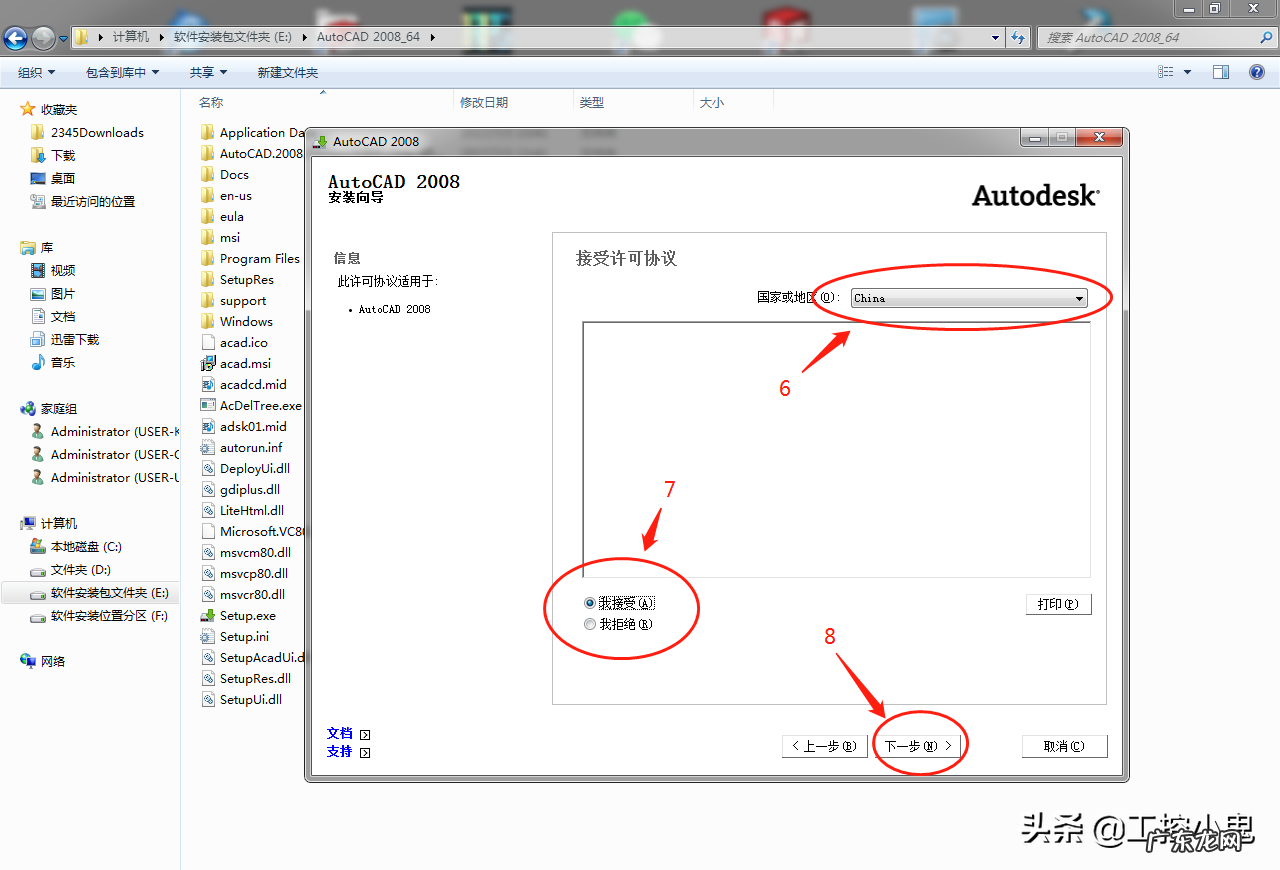The width and height of the screenshot is (1280, 870).
Task: Open the 文档 link in installer
Action: pos(340,733)
